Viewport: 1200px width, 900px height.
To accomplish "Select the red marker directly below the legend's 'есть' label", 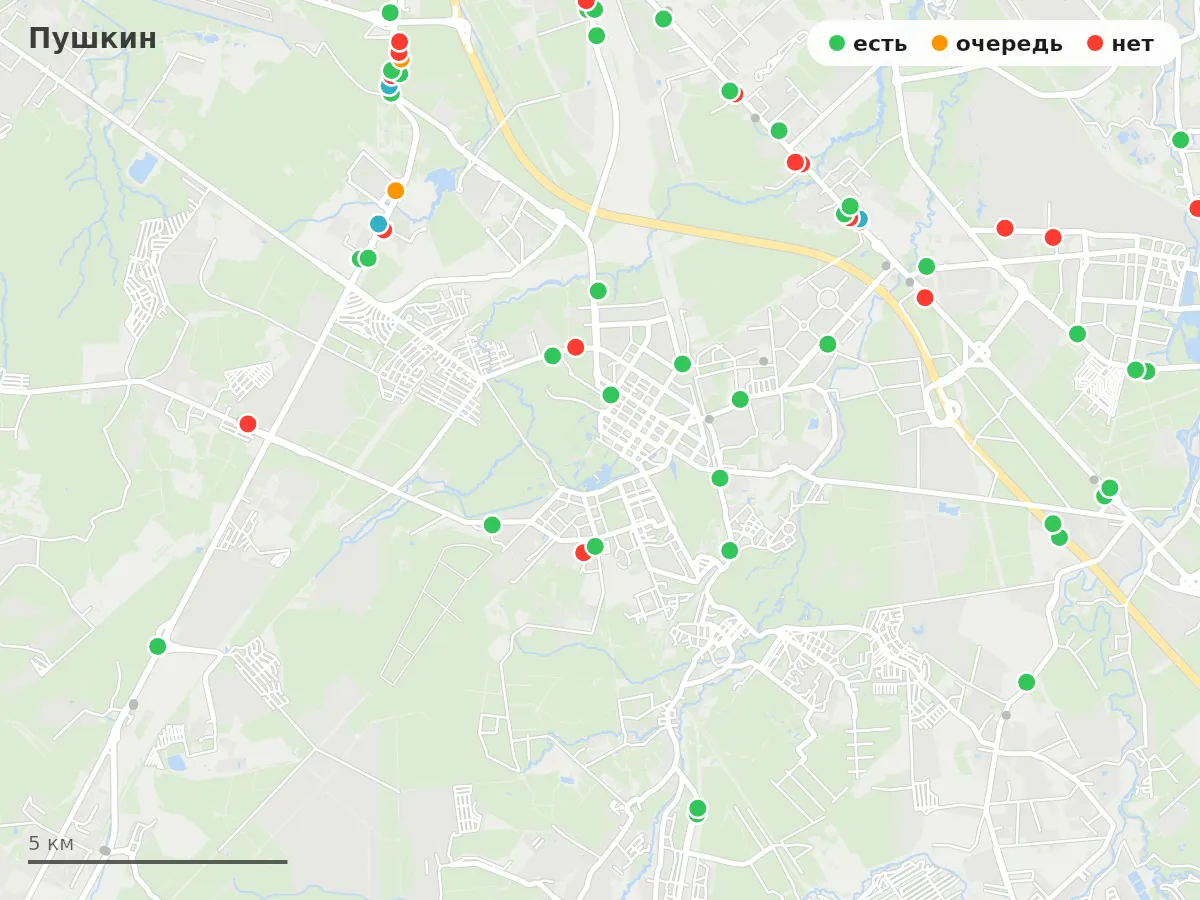I will [925, 297].
